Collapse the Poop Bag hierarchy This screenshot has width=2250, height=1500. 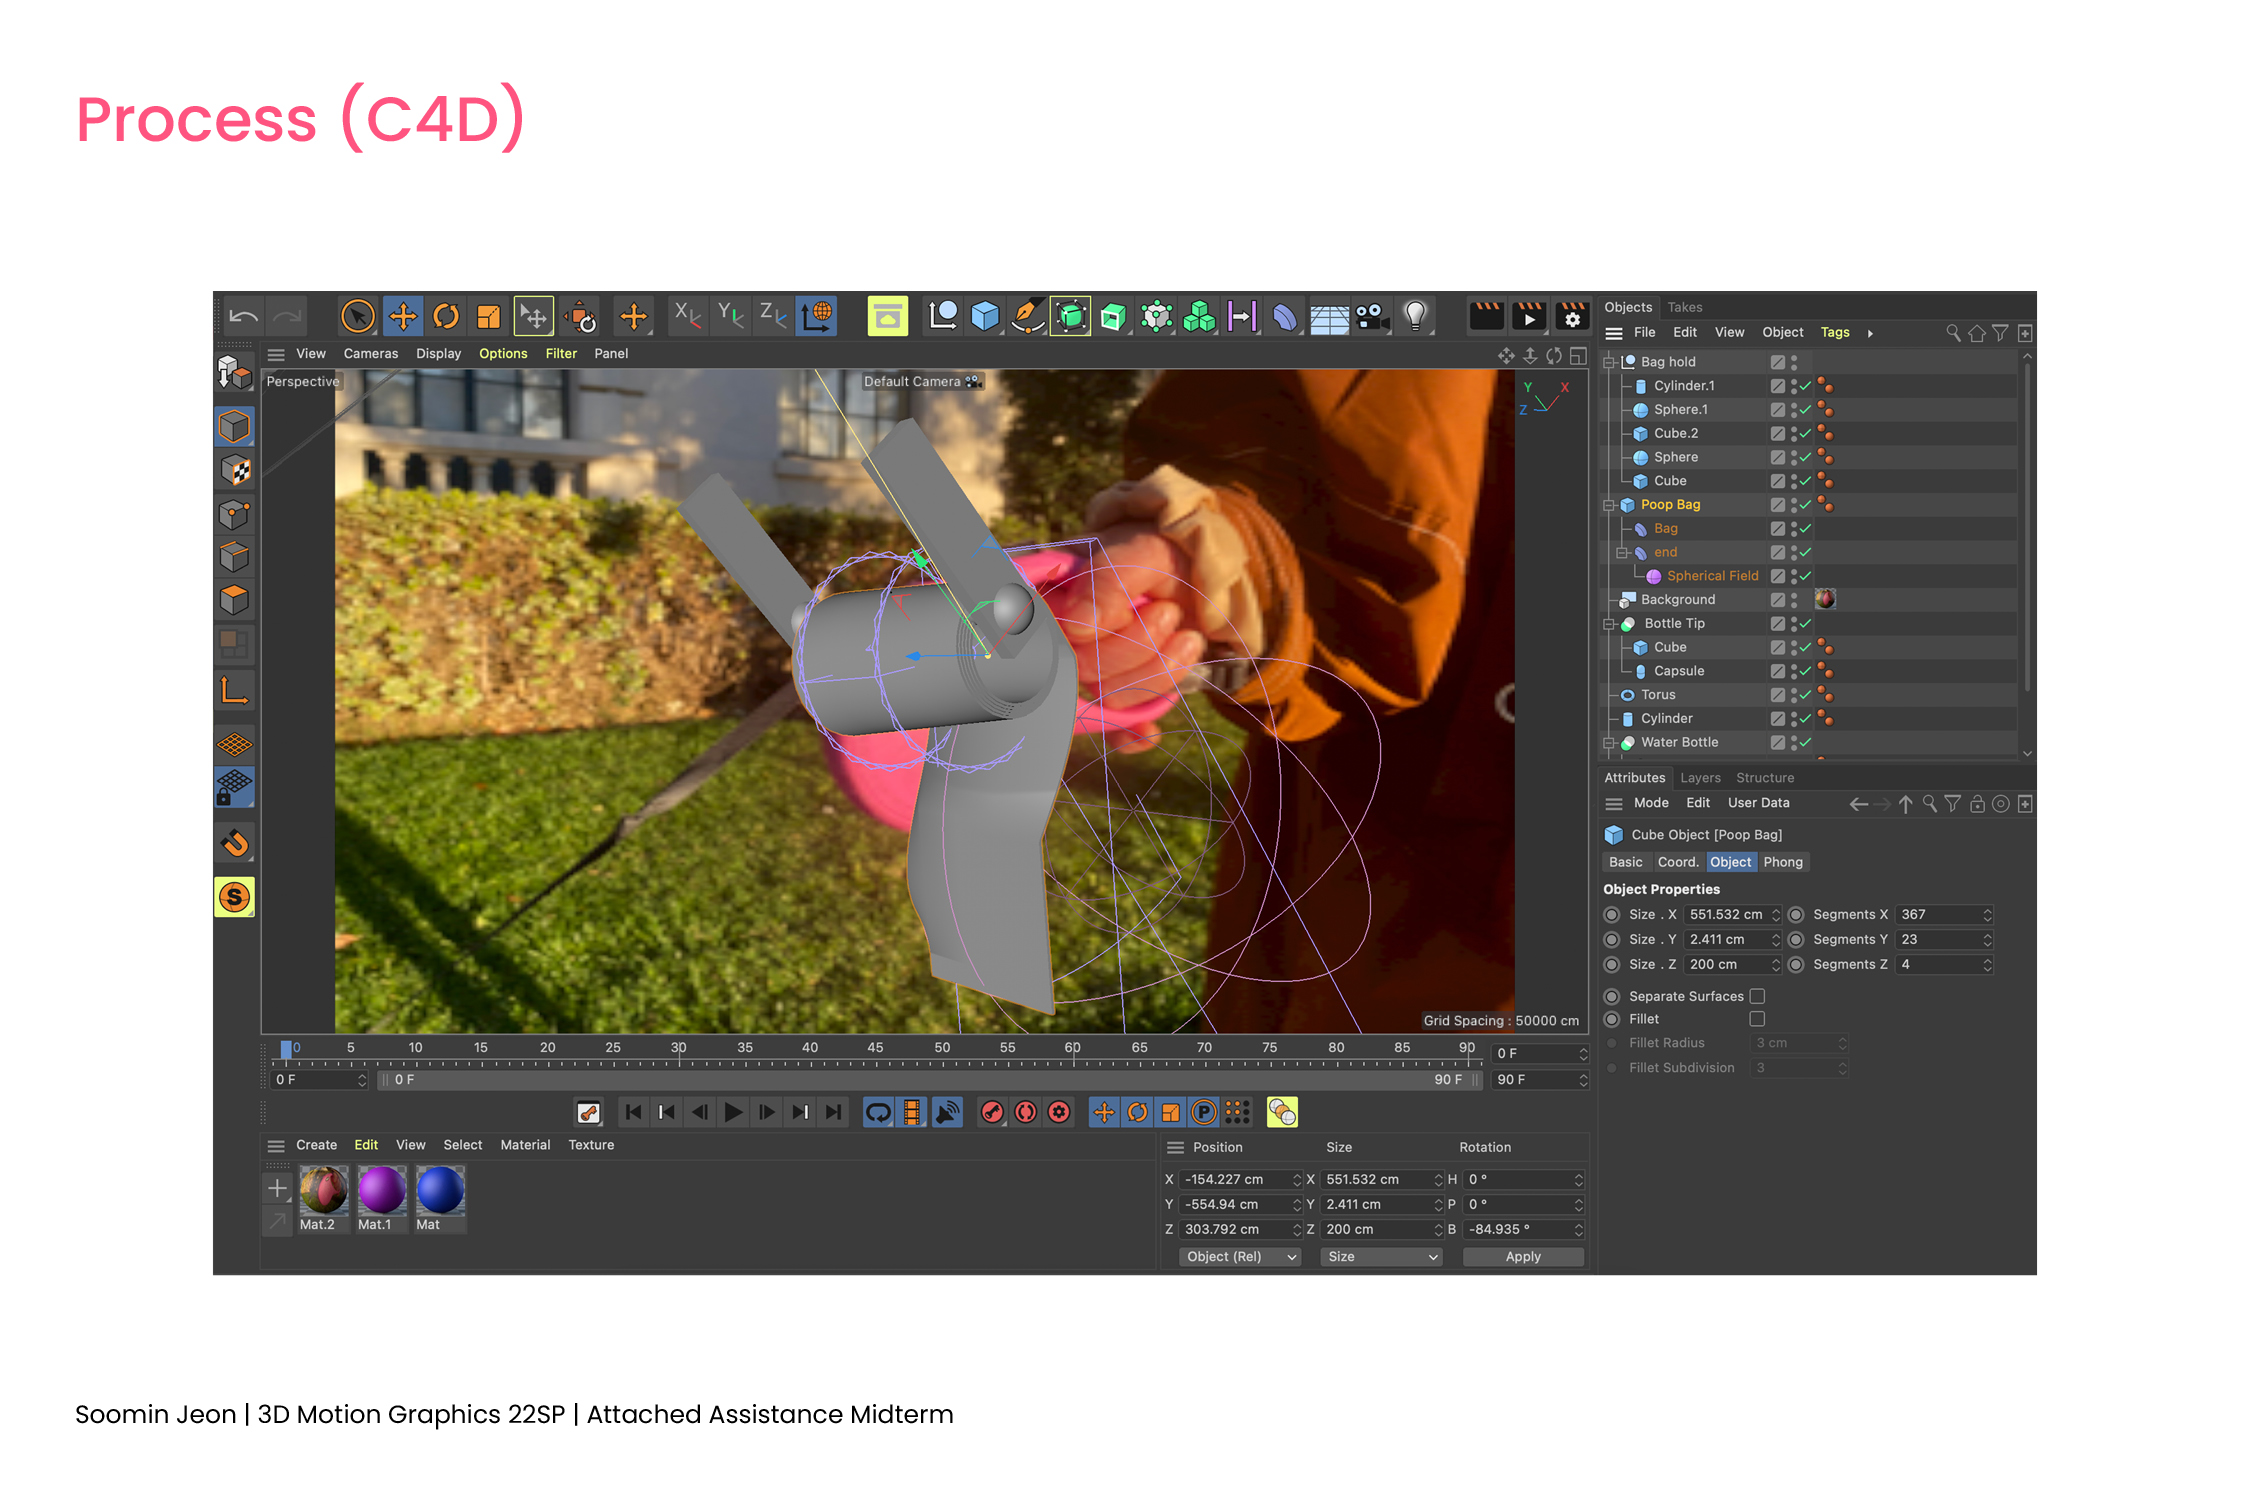1609,505
